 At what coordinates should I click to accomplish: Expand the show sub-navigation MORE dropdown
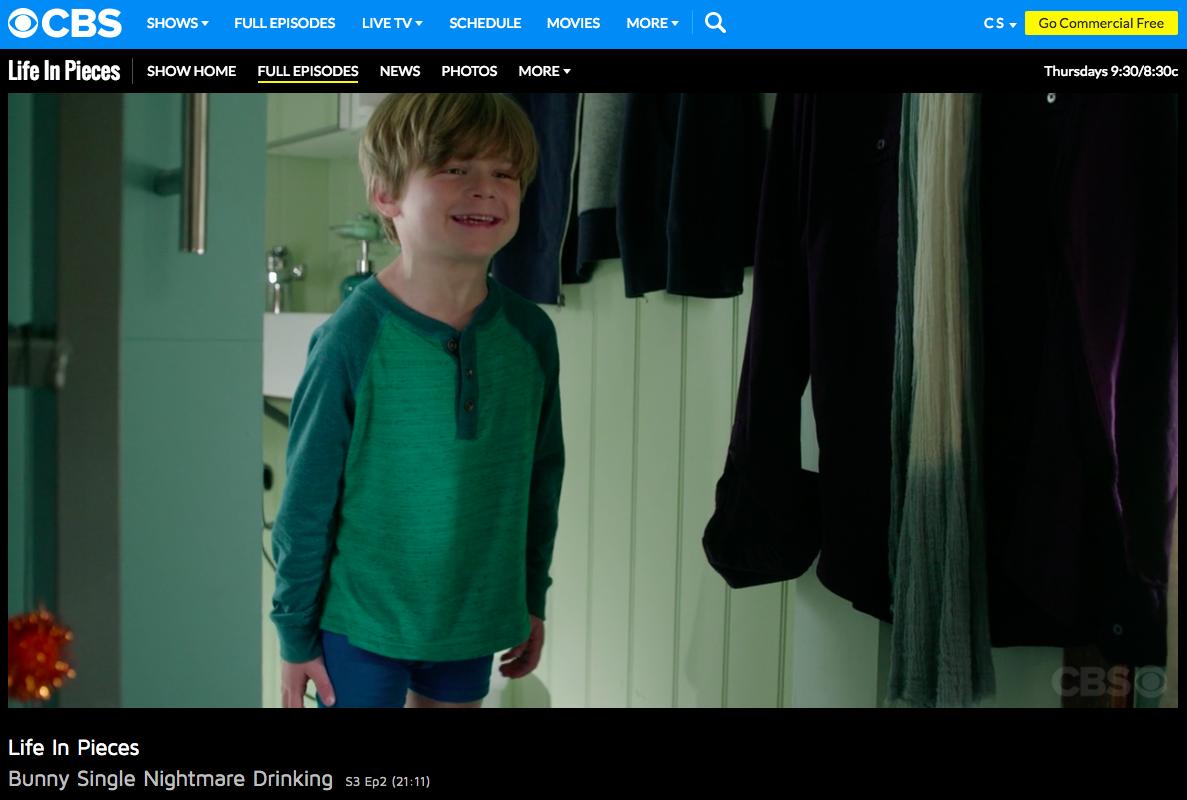coord(544,71)
